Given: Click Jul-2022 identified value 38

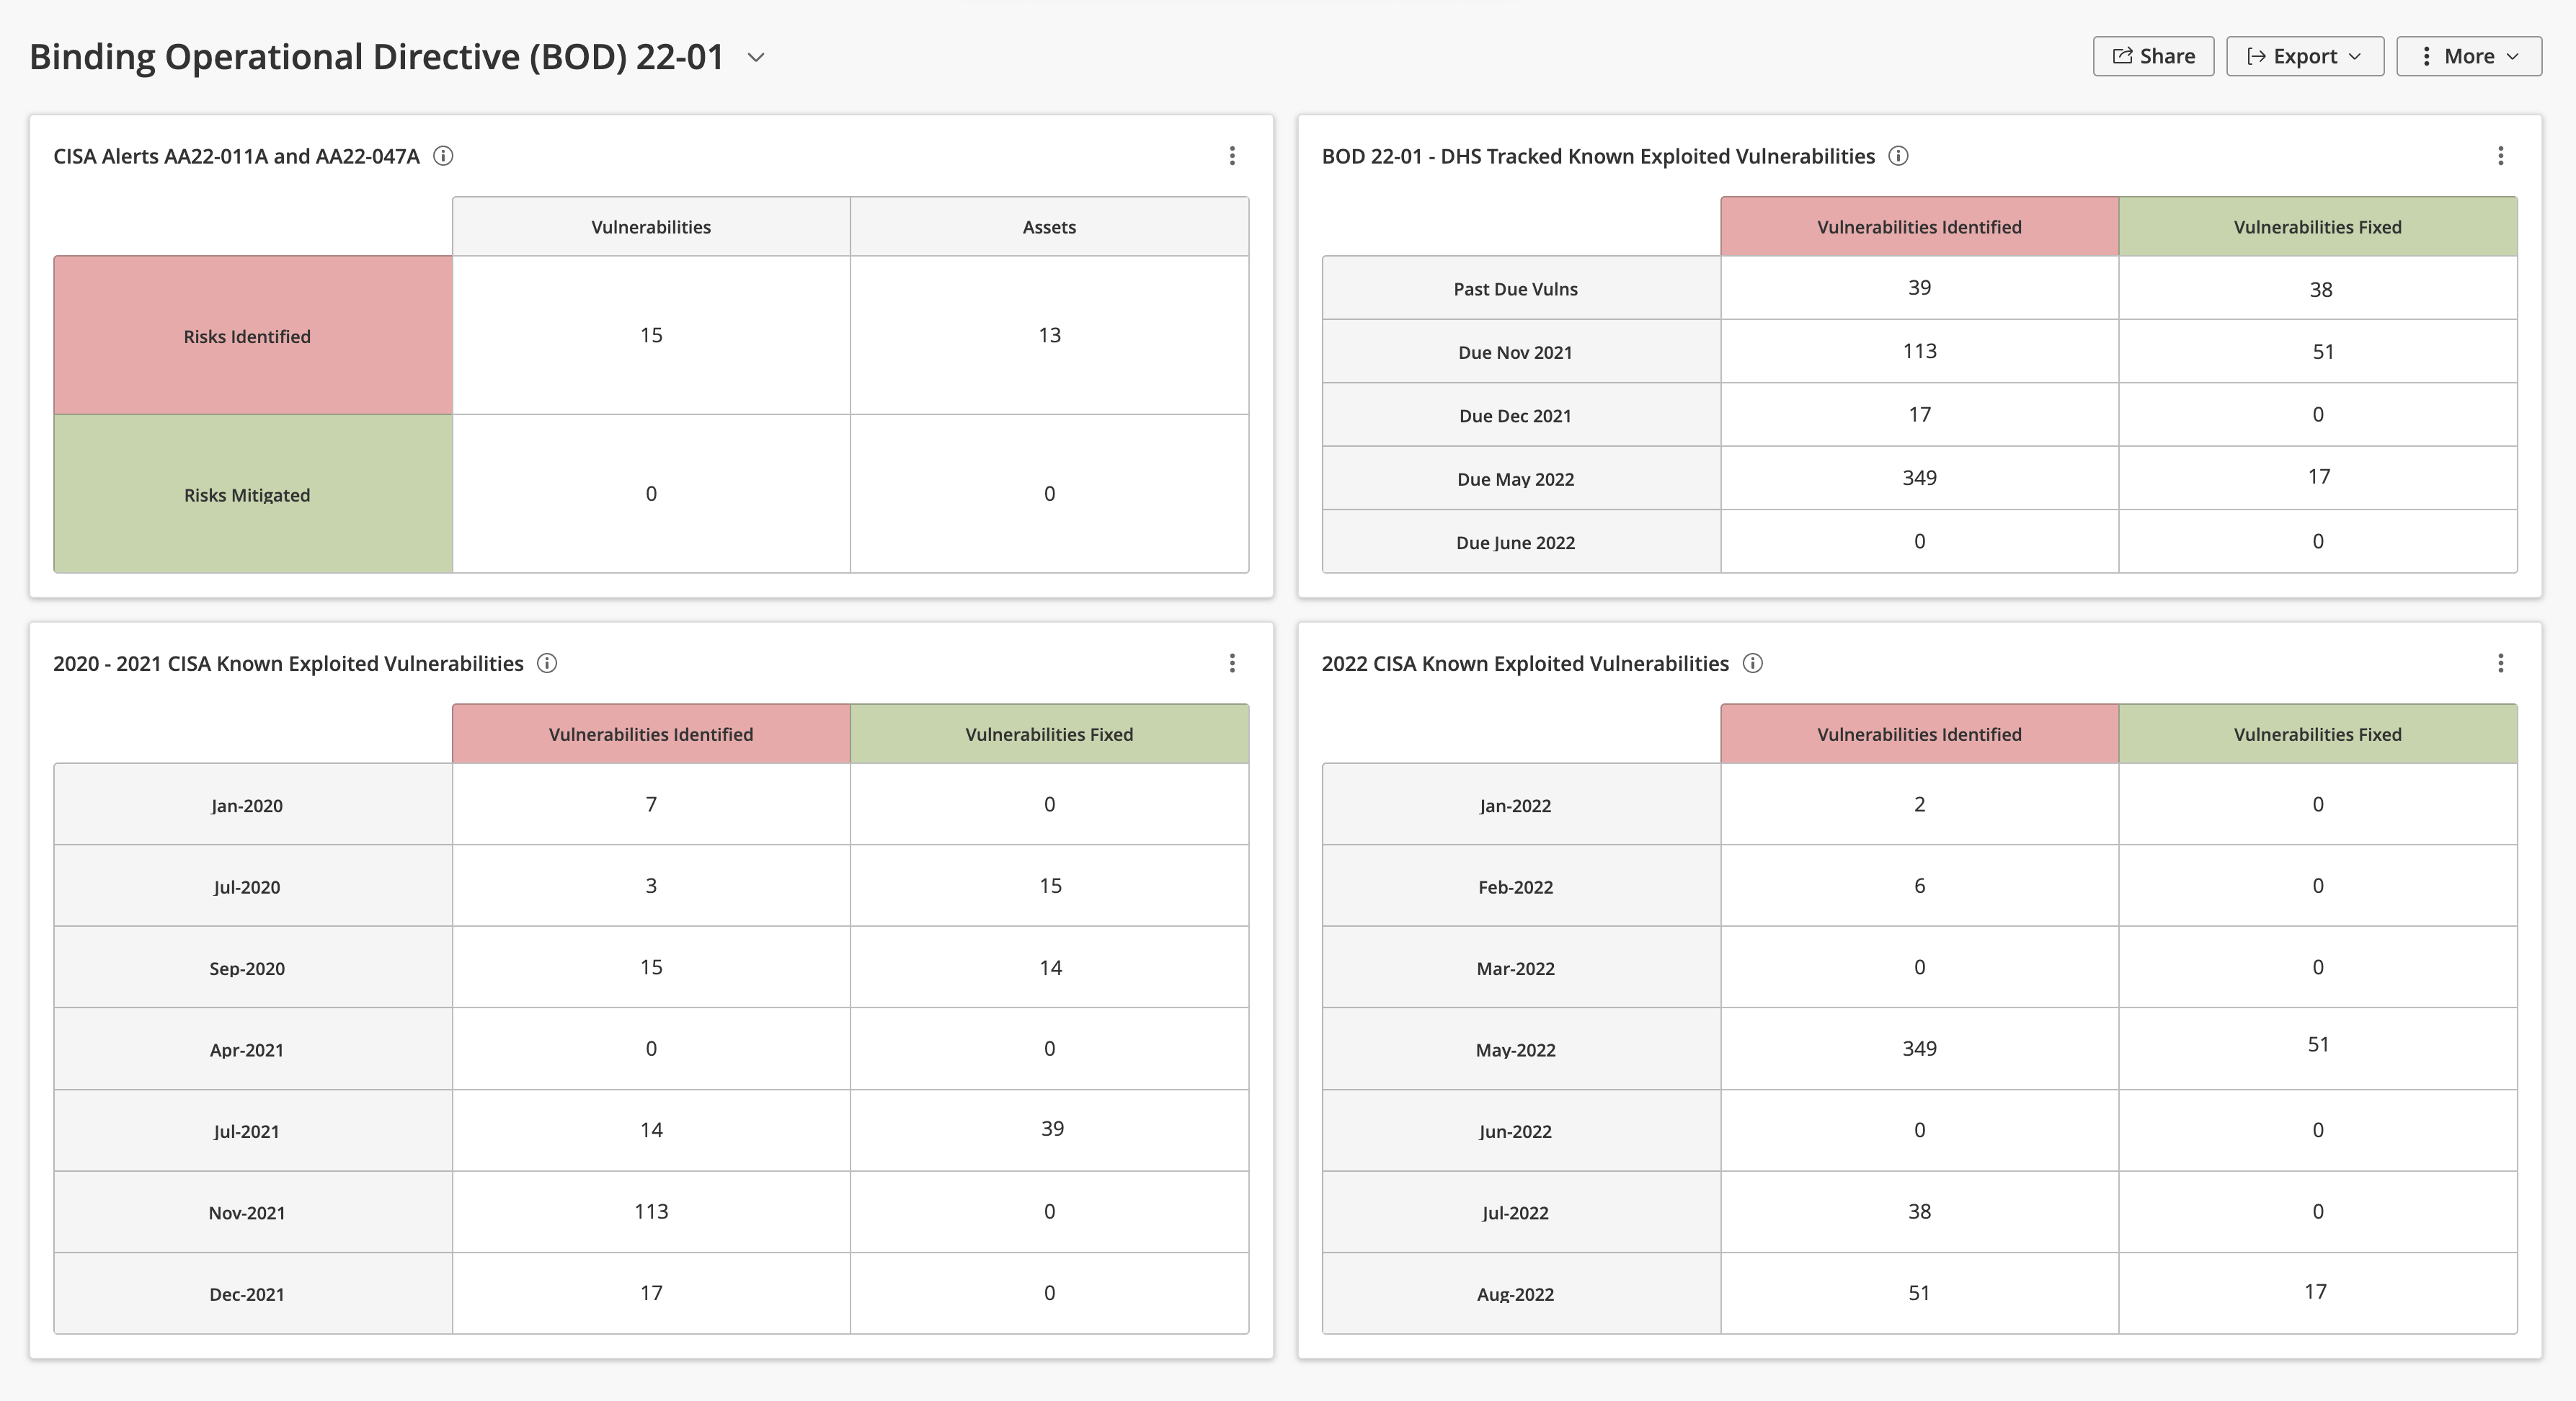Looking at the screenshot, I should (x=1919, y=1212).
